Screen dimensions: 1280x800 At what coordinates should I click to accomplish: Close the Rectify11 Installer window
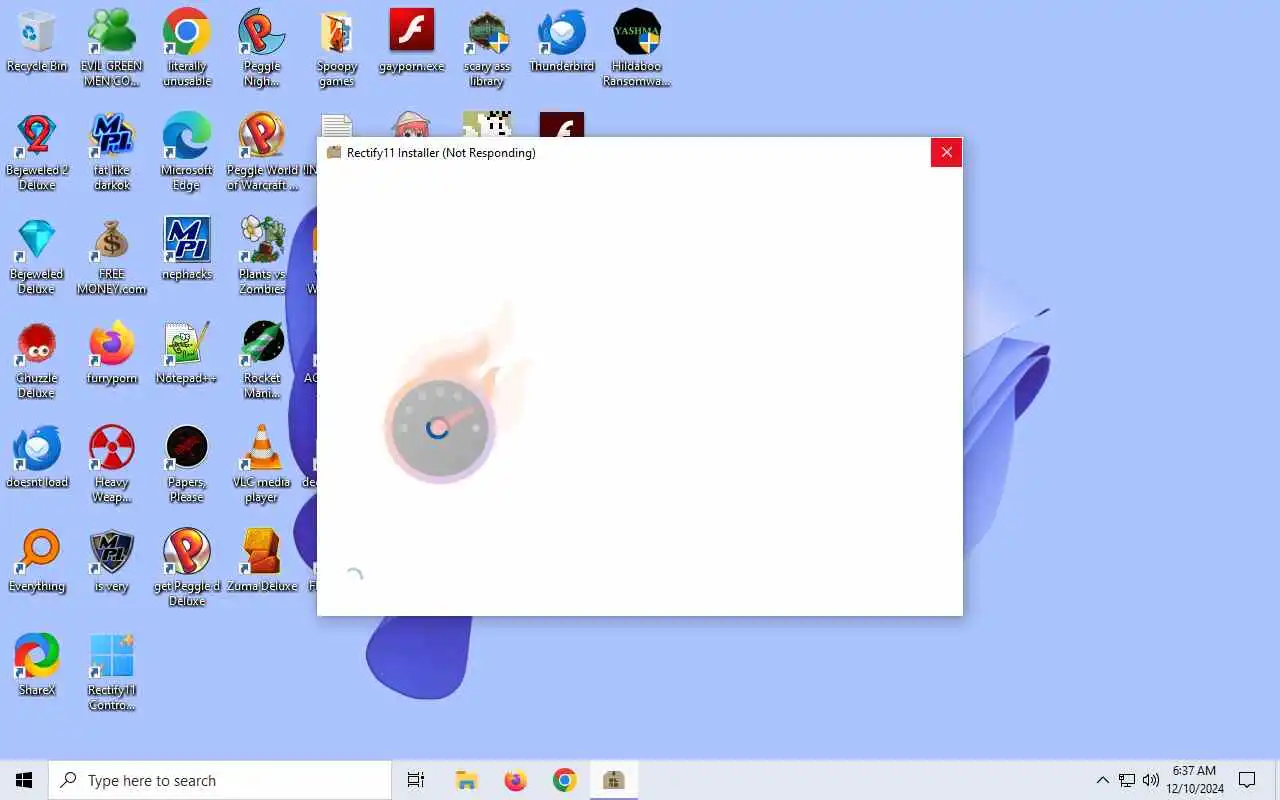(946, 152)
